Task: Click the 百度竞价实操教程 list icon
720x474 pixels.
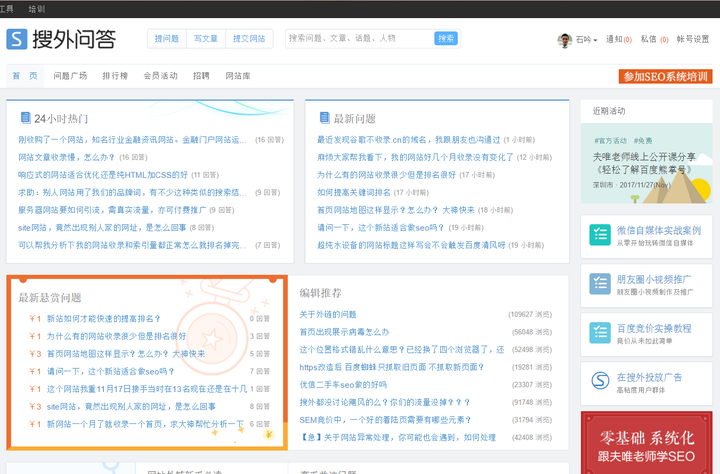Action: (x=600, y=333)
